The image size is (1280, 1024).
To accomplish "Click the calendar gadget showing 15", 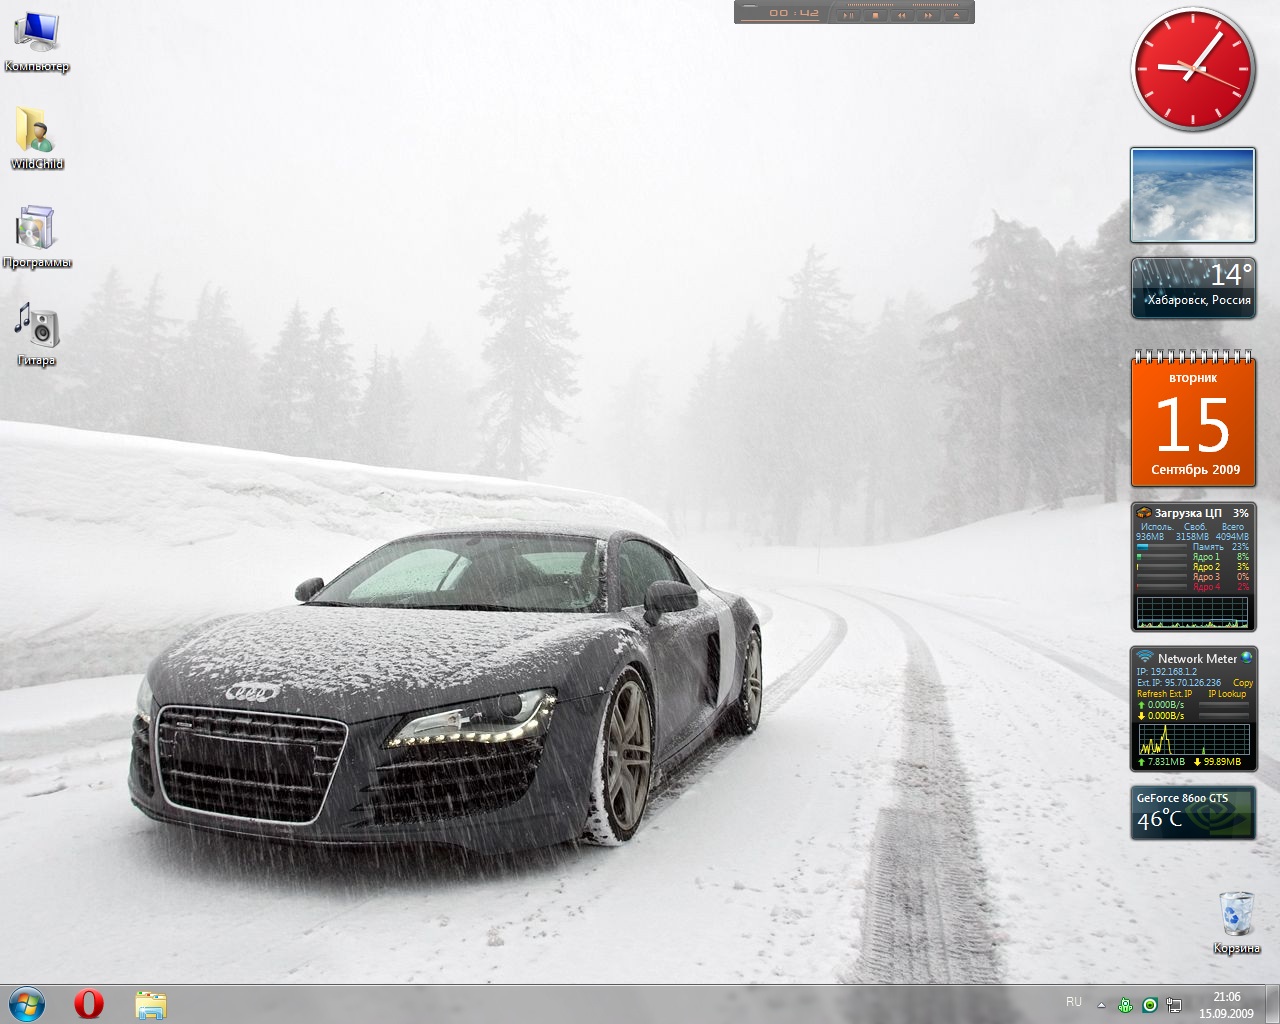I will point(1193,419).
